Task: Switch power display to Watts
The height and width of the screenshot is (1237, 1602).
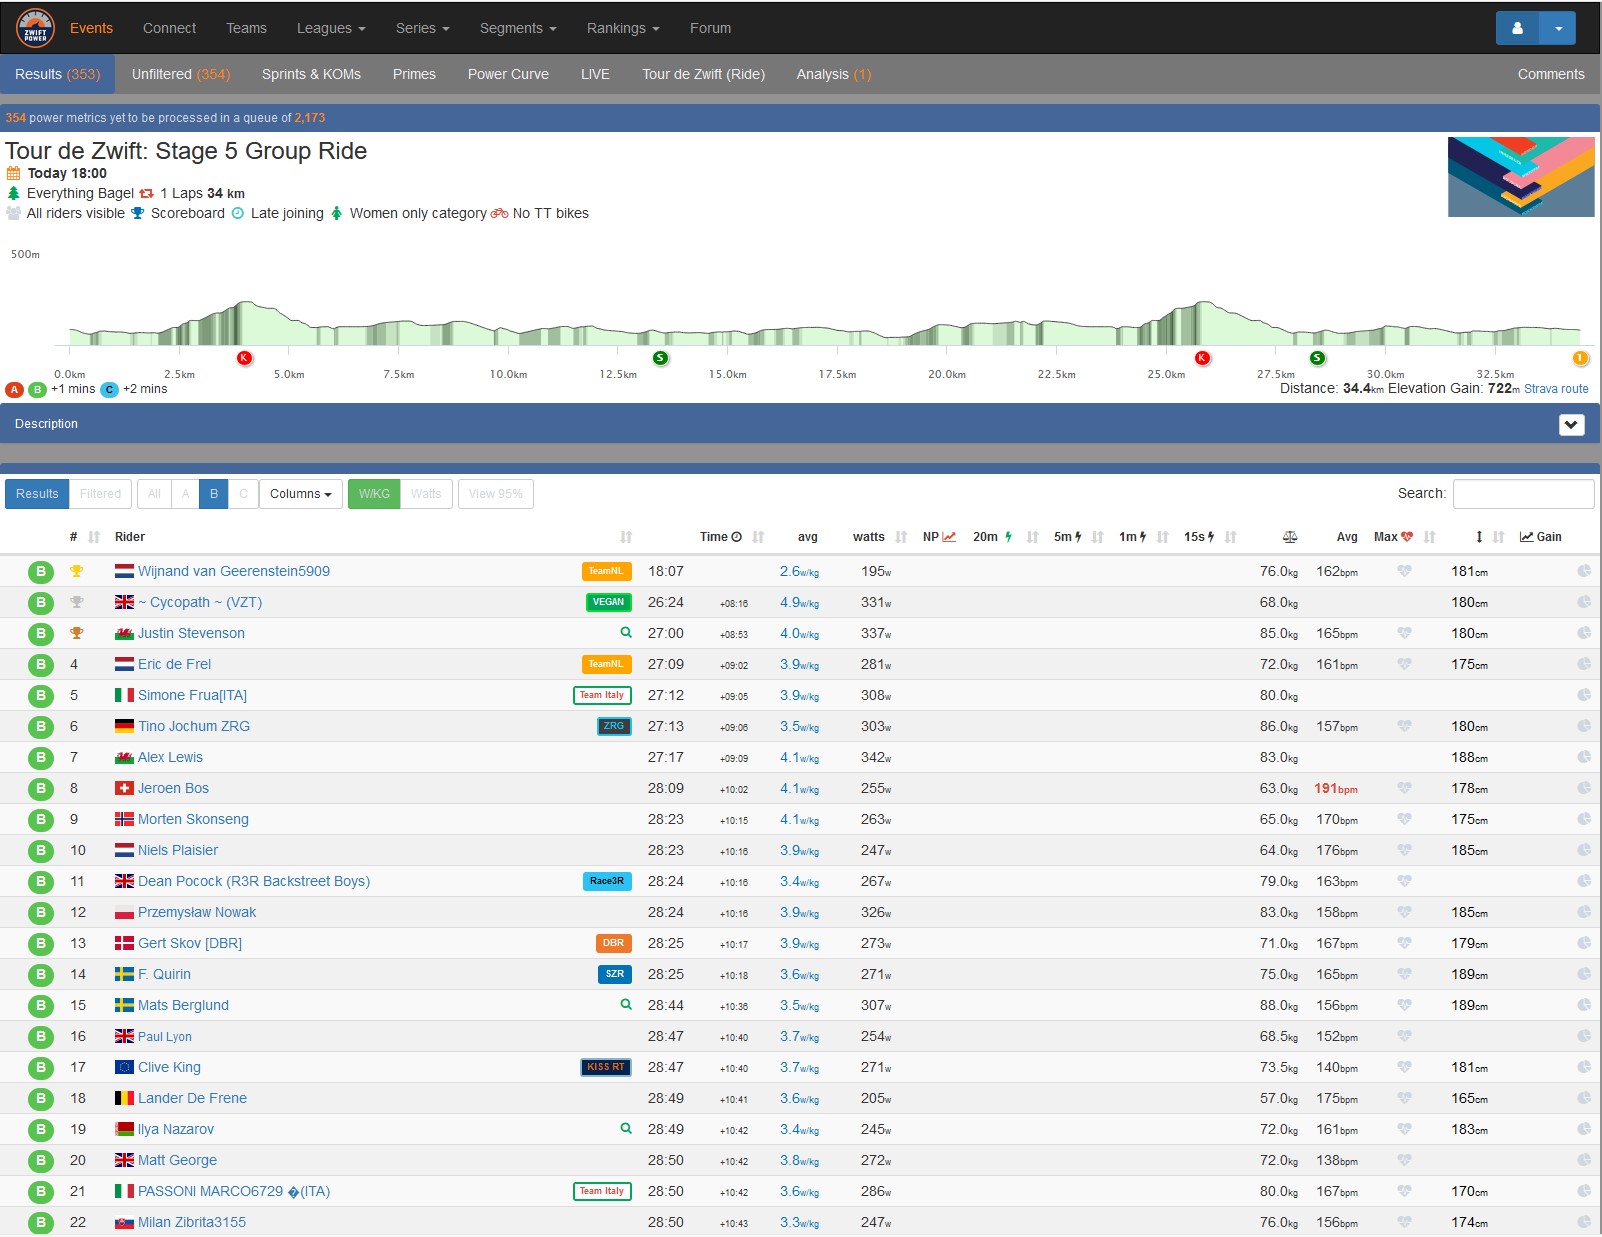Action: pyautogui.click(x=426, y=494)
